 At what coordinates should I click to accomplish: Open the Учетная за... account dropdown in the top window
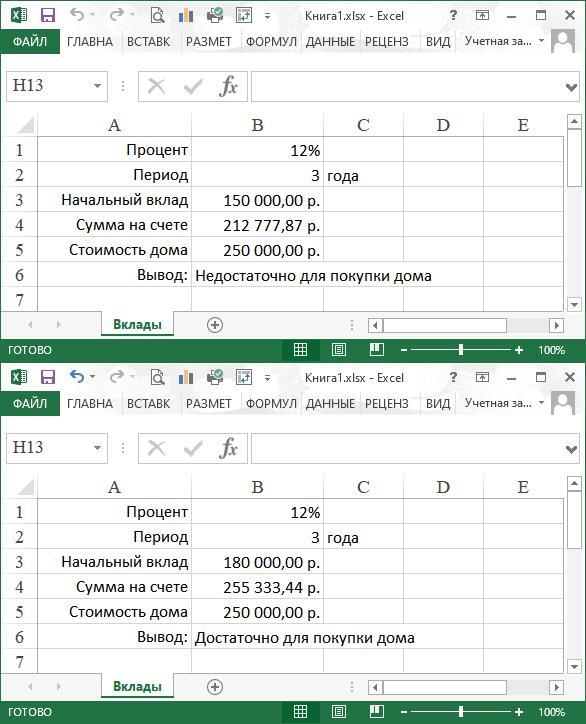pos(541,41)
